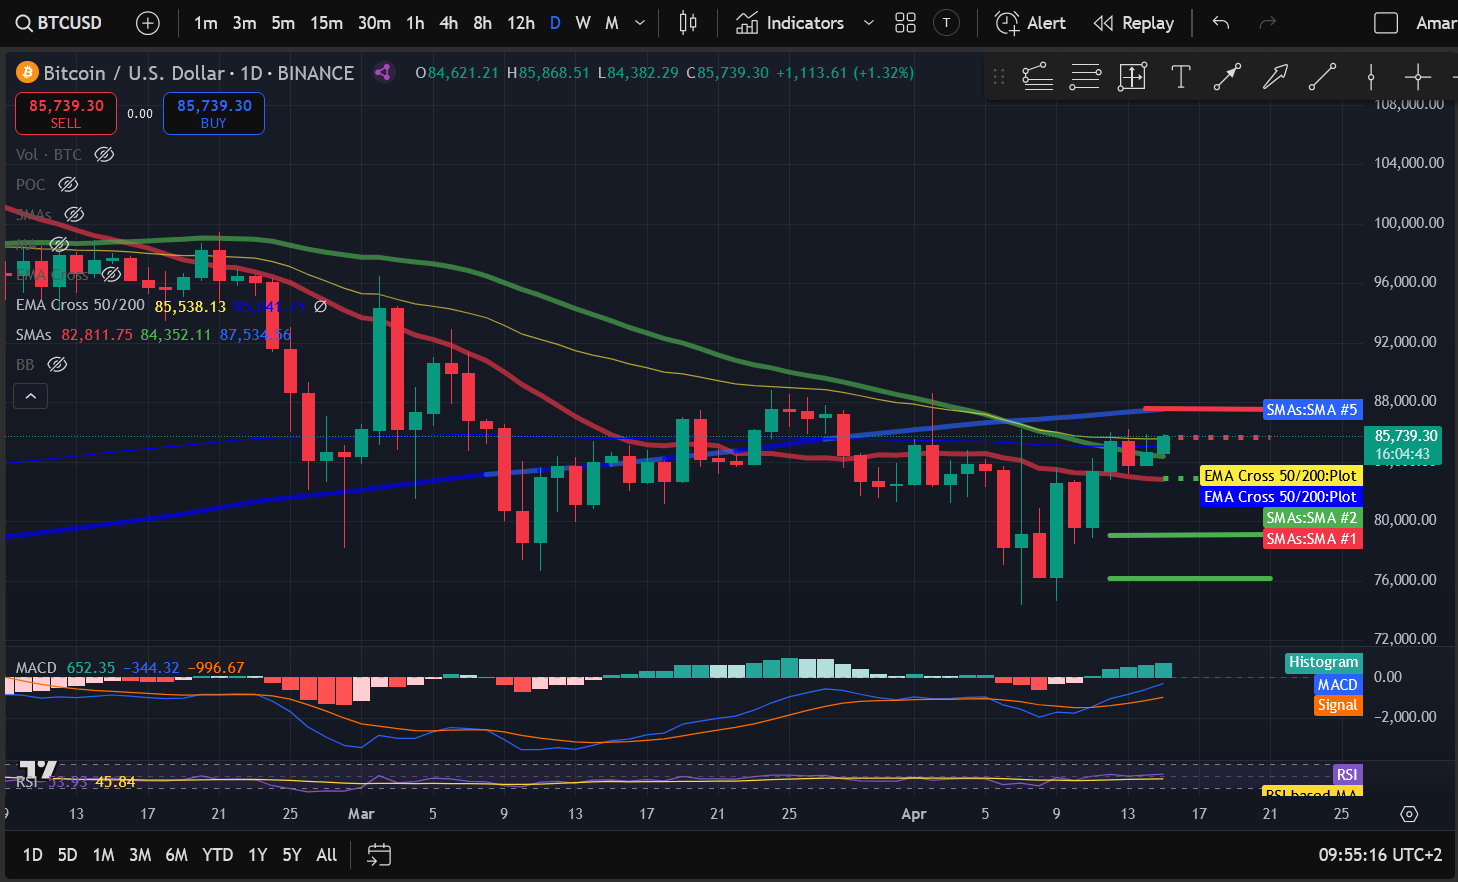Open the indicator templates grid icon

(905, 23)
